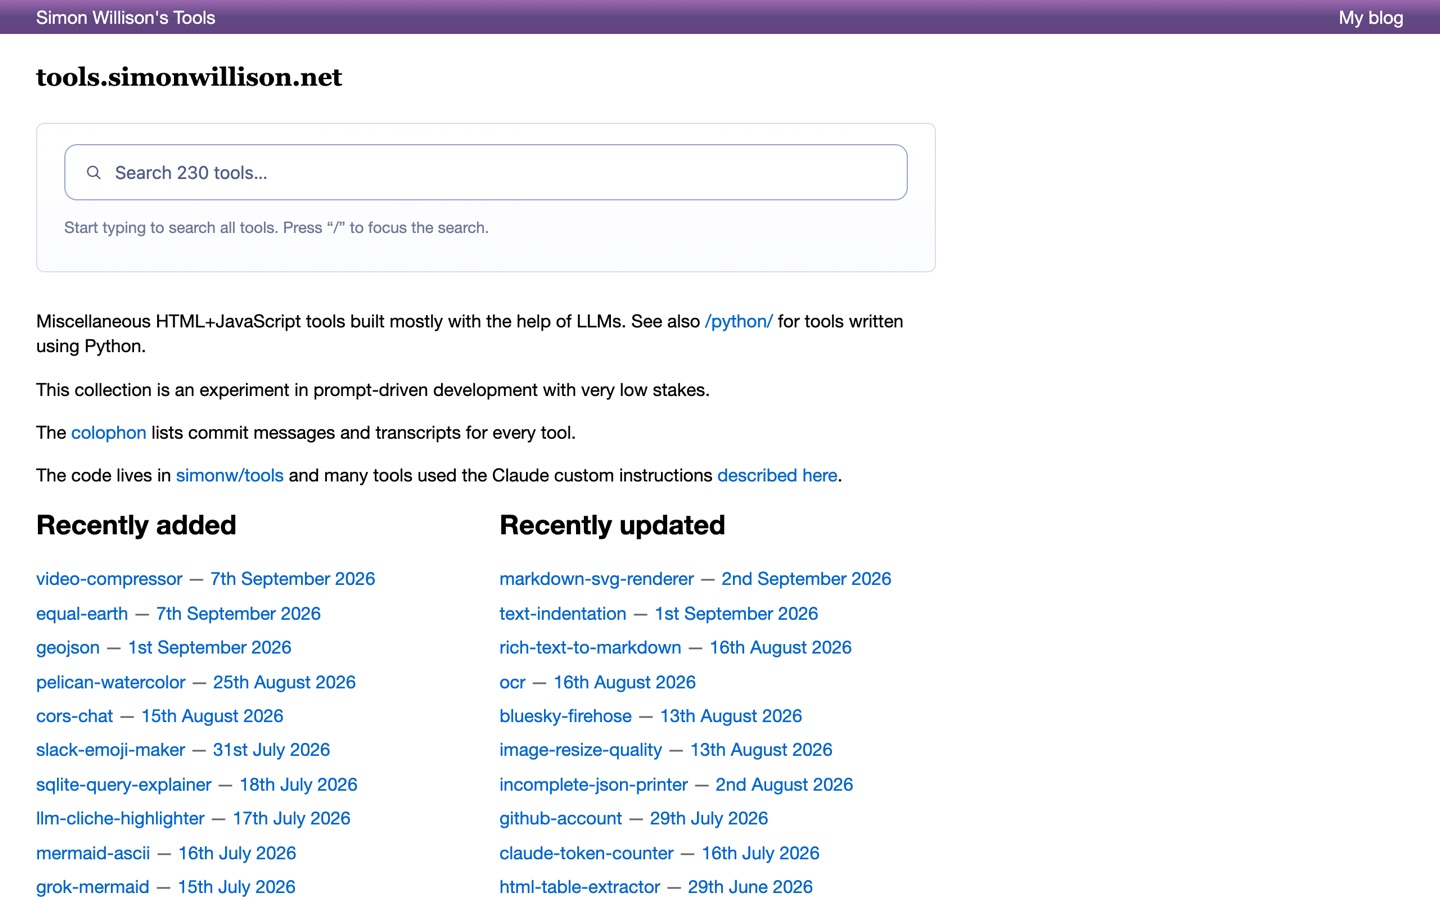Focus the Search 230 tools field
Viewport: 1440px width, 900px height.
(486, 173)
